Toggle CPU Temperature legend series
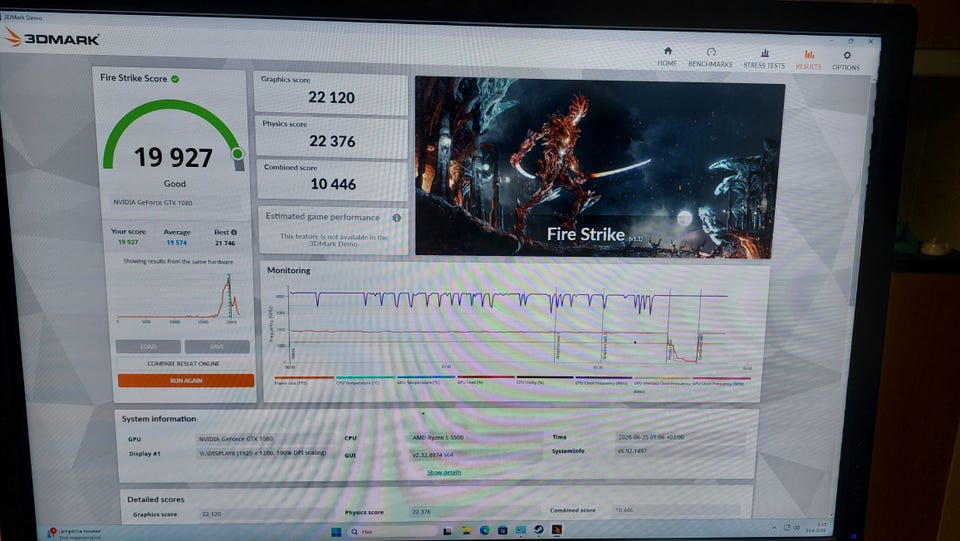Viewport: 960px width, 541px height. point(365,380)
